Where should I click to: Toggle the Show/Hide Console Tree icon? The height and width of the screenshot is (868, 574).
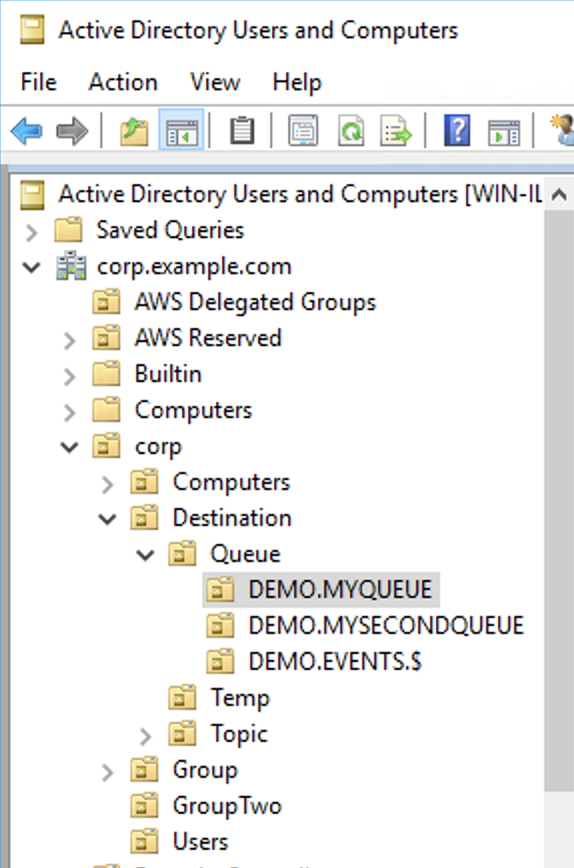click(x=182, y=130)
